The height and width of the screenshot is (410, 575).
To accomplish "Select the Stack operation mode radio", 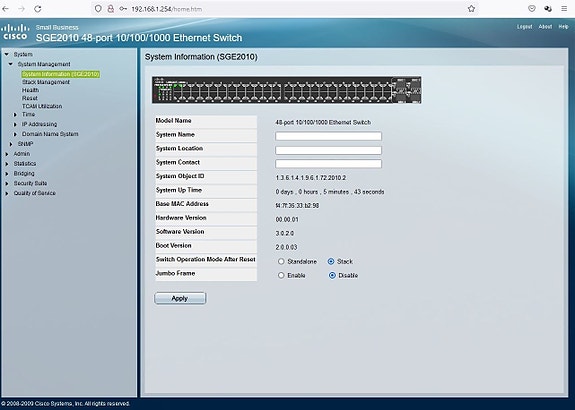I will click(331, 261).
